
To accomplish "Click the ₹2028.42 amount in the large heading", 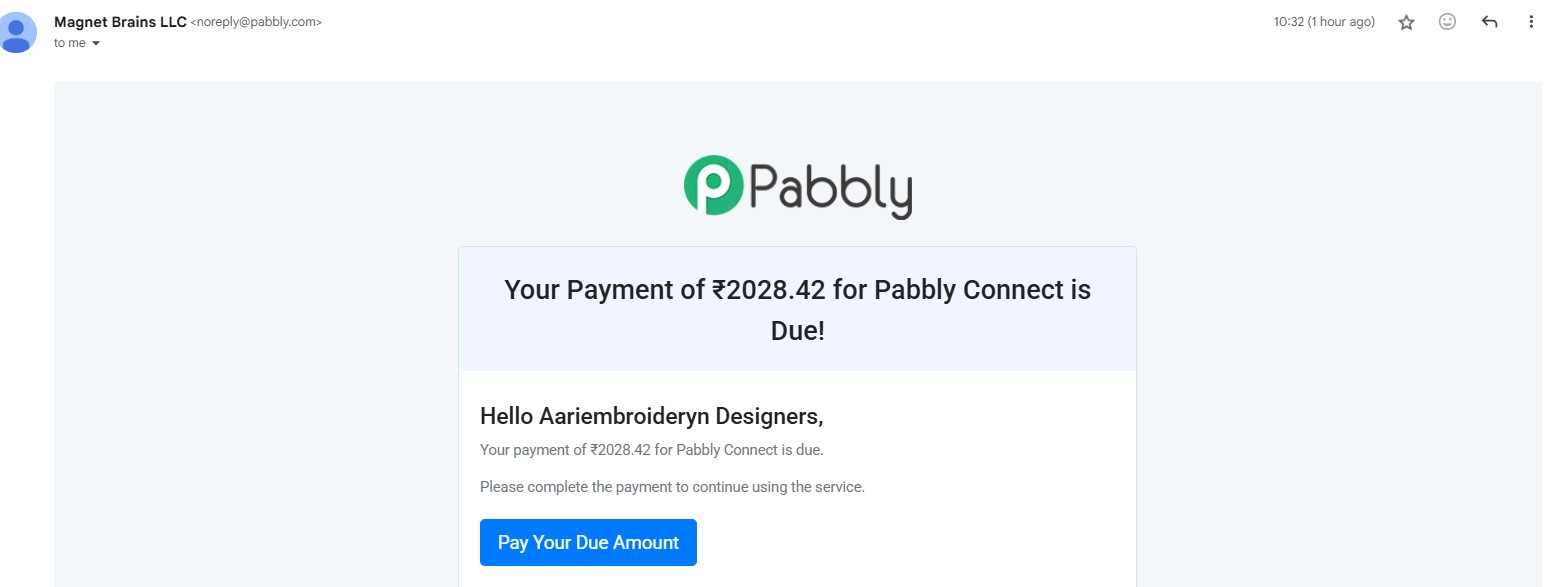I will click(x=768, y=290).
